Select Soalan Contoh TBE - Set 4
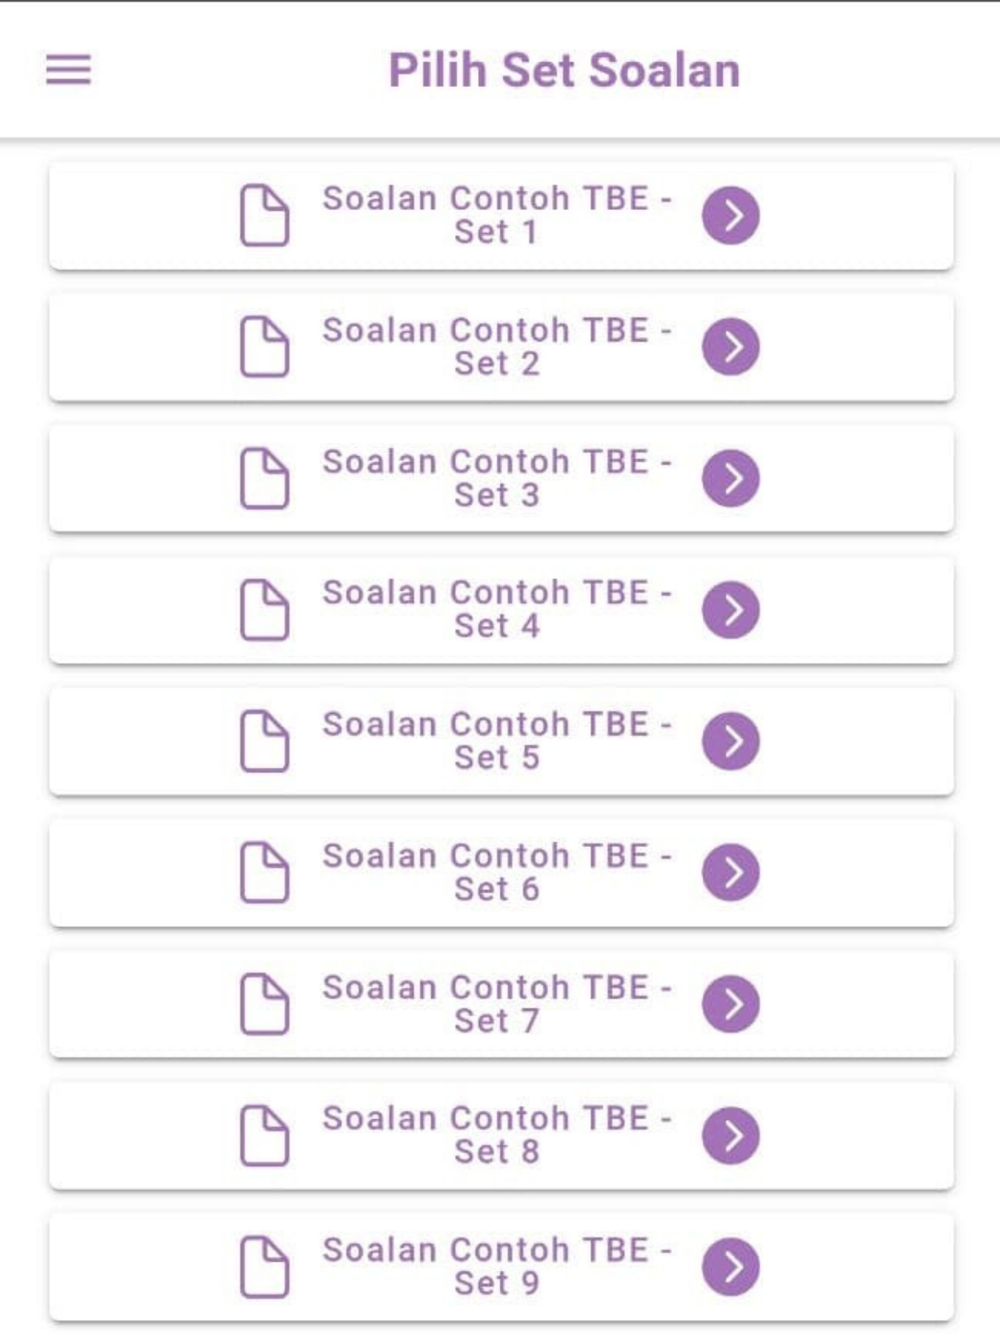Viewport: 1000px width, 1334px height. click(x=496, y=610)
